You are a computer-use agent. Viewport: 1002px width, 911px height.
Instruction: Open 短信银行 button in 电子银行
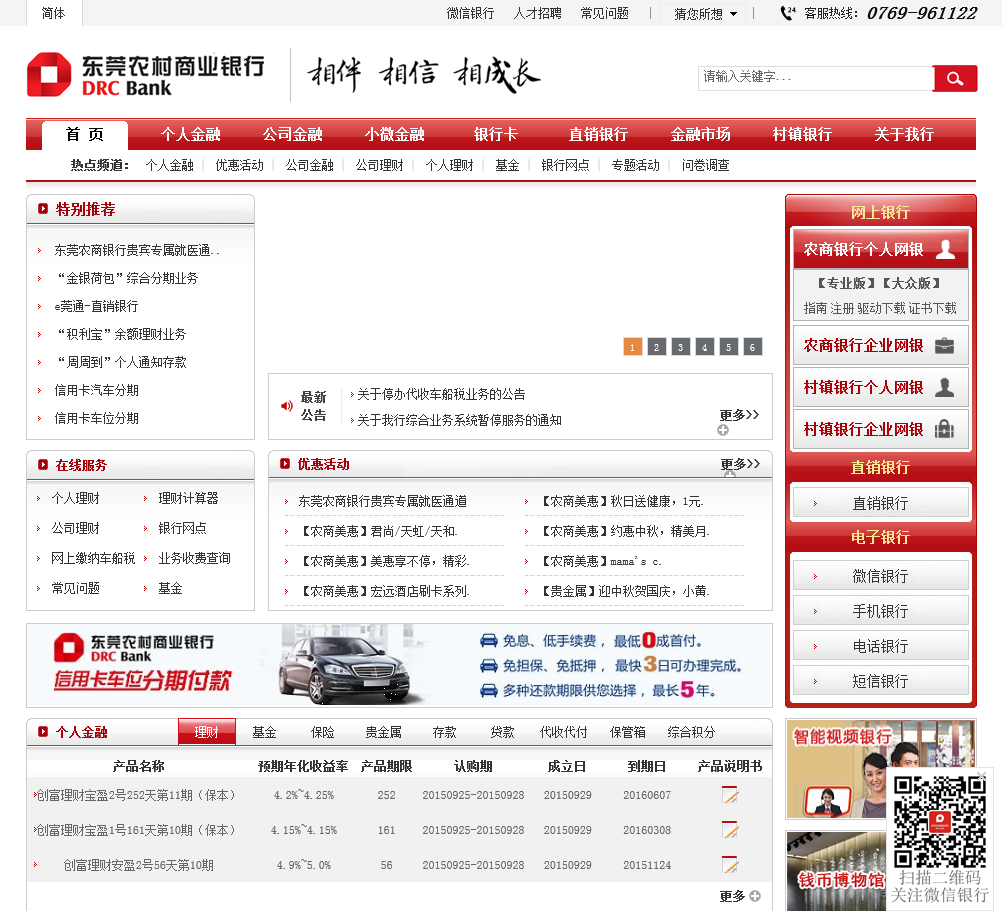(x=881, y=681)
